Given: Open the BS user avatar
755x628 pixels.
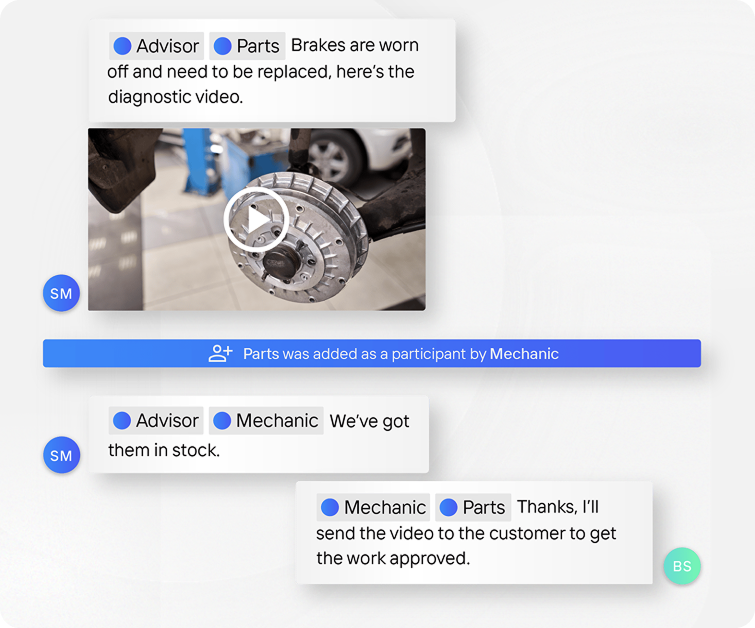Looking at the screenshot, I should (682, 566).
